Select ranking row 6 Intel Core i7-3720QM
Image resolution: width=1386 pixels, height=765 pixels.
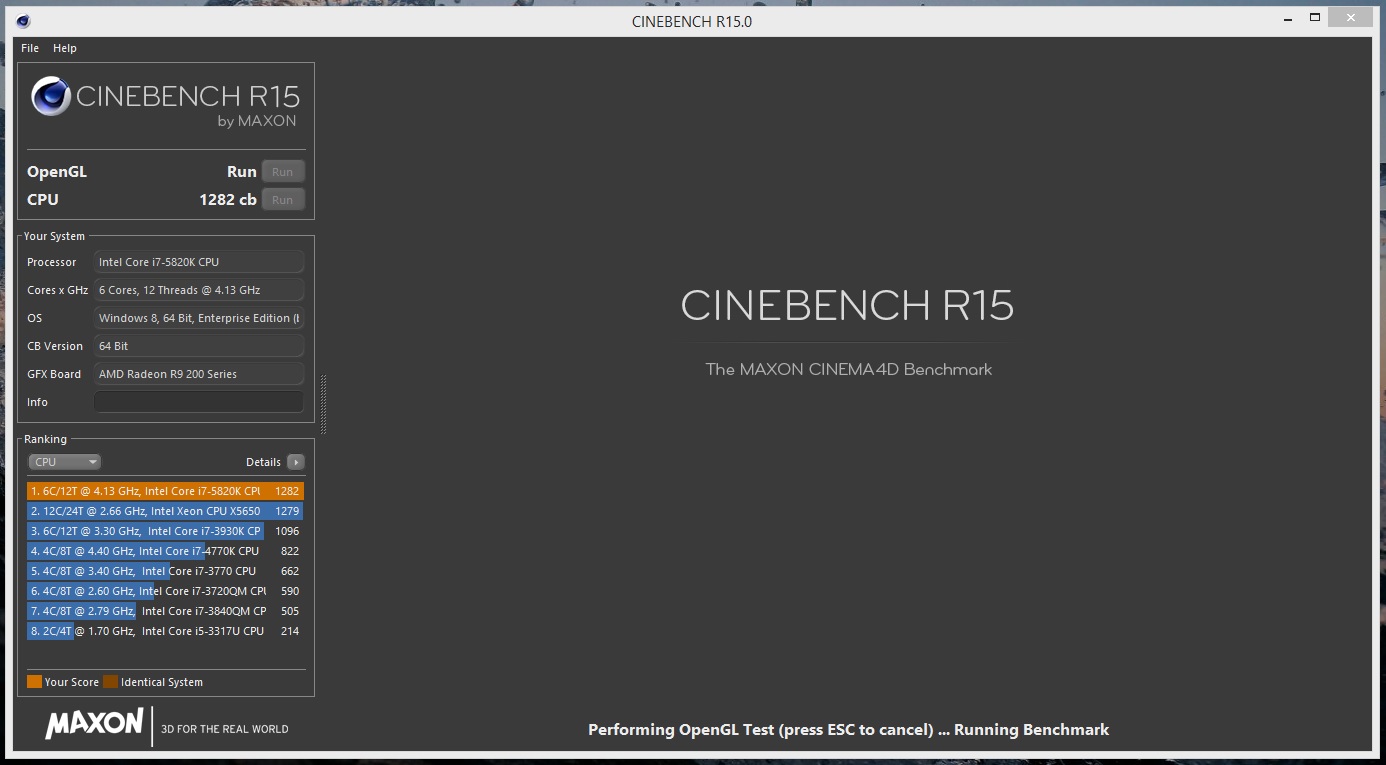[165, 591]
